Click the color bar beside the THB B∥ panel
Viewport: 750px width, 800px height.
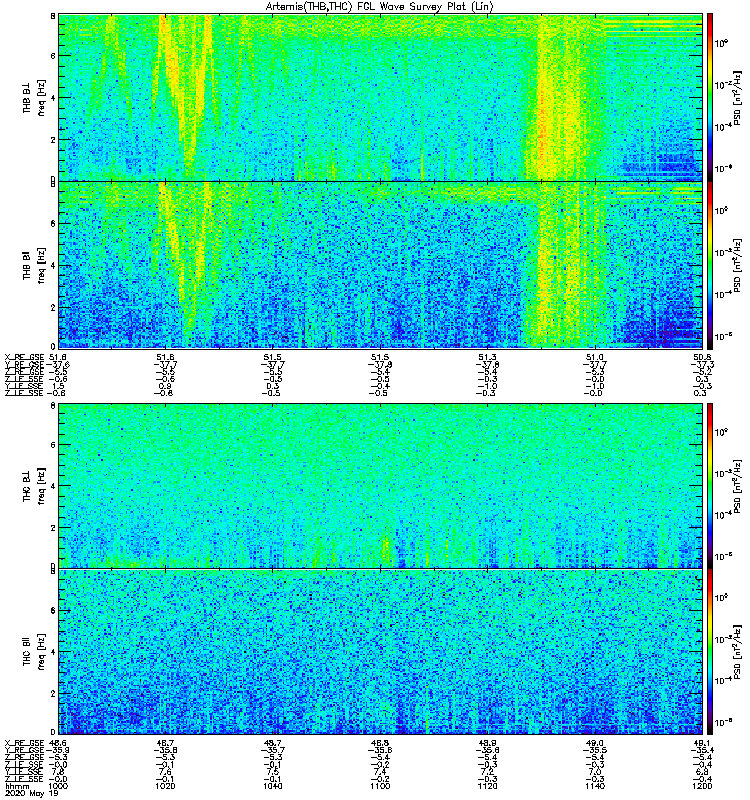(x=710, y=265)
